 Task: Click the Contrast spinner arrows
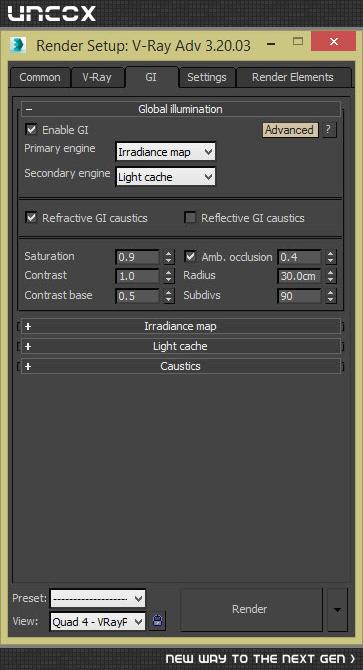pos(169,276)
